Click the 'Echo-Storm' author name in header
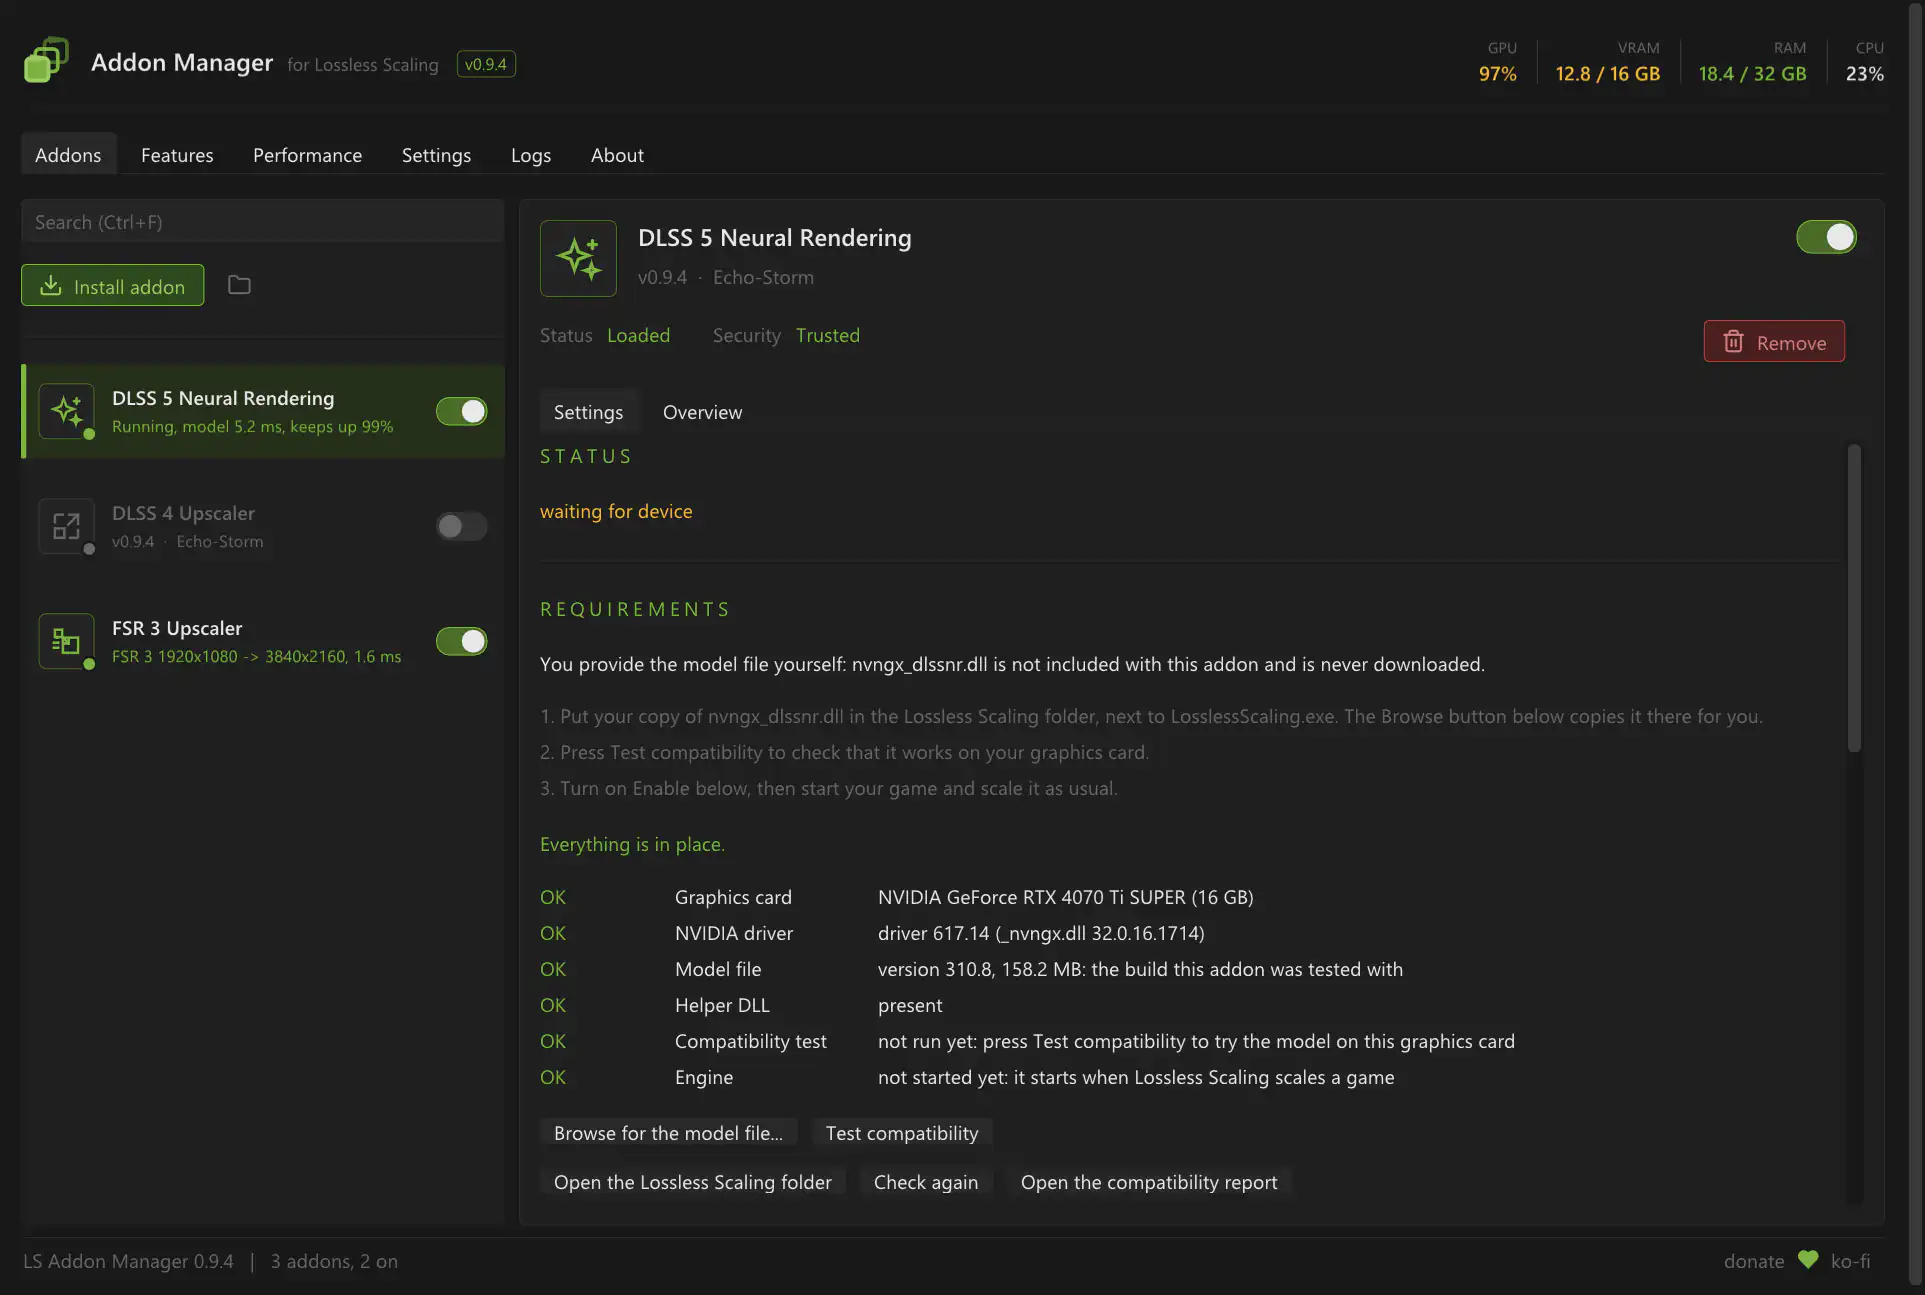 [x=763, y=277]
